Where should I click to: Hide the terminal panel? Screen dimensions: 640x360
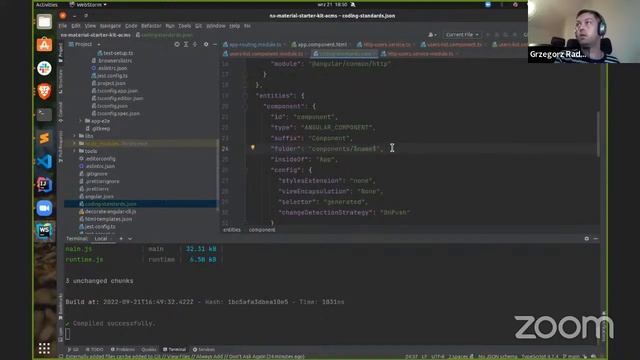click(596, 238)
